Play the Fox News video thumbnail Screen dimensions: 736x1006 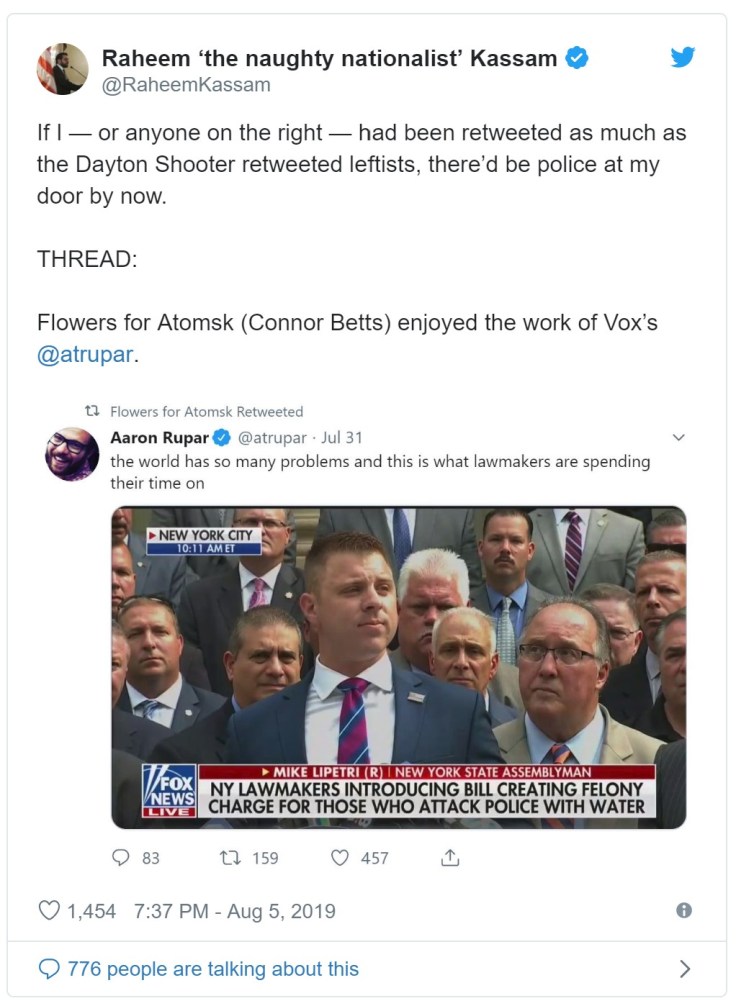click(398, 667)
